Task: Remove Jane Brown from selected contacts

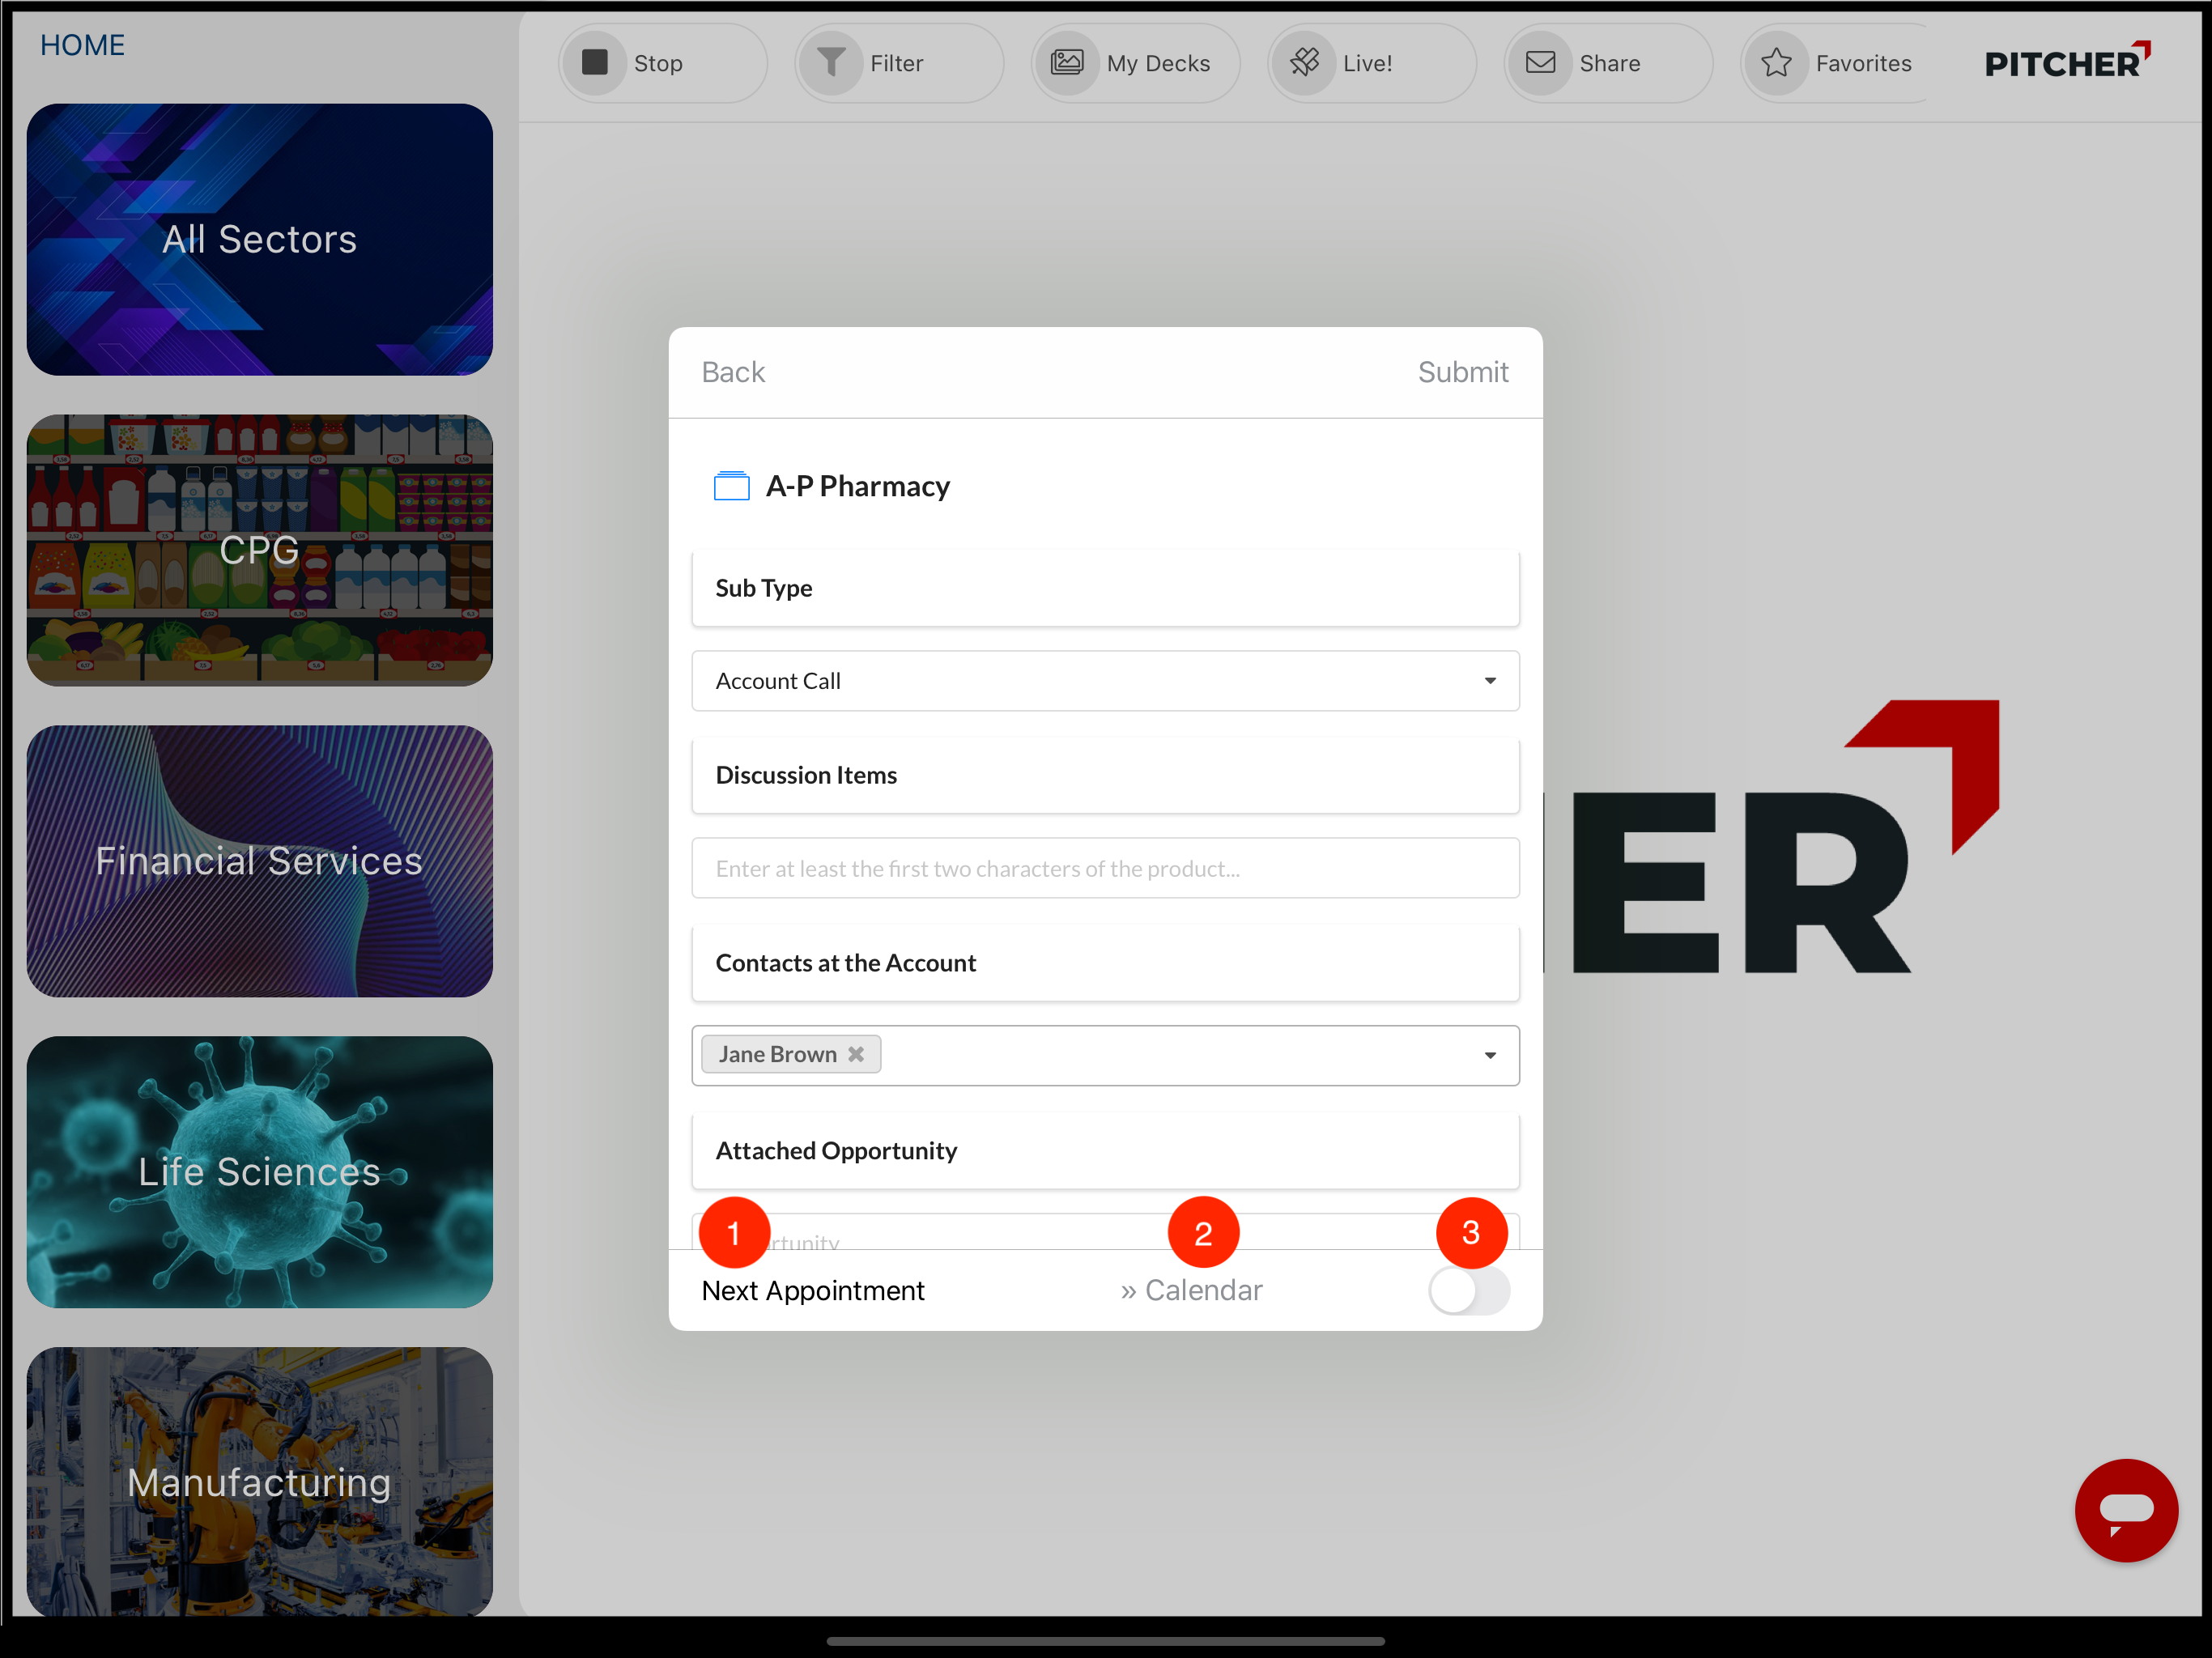Action: [x=856, y=1053]
